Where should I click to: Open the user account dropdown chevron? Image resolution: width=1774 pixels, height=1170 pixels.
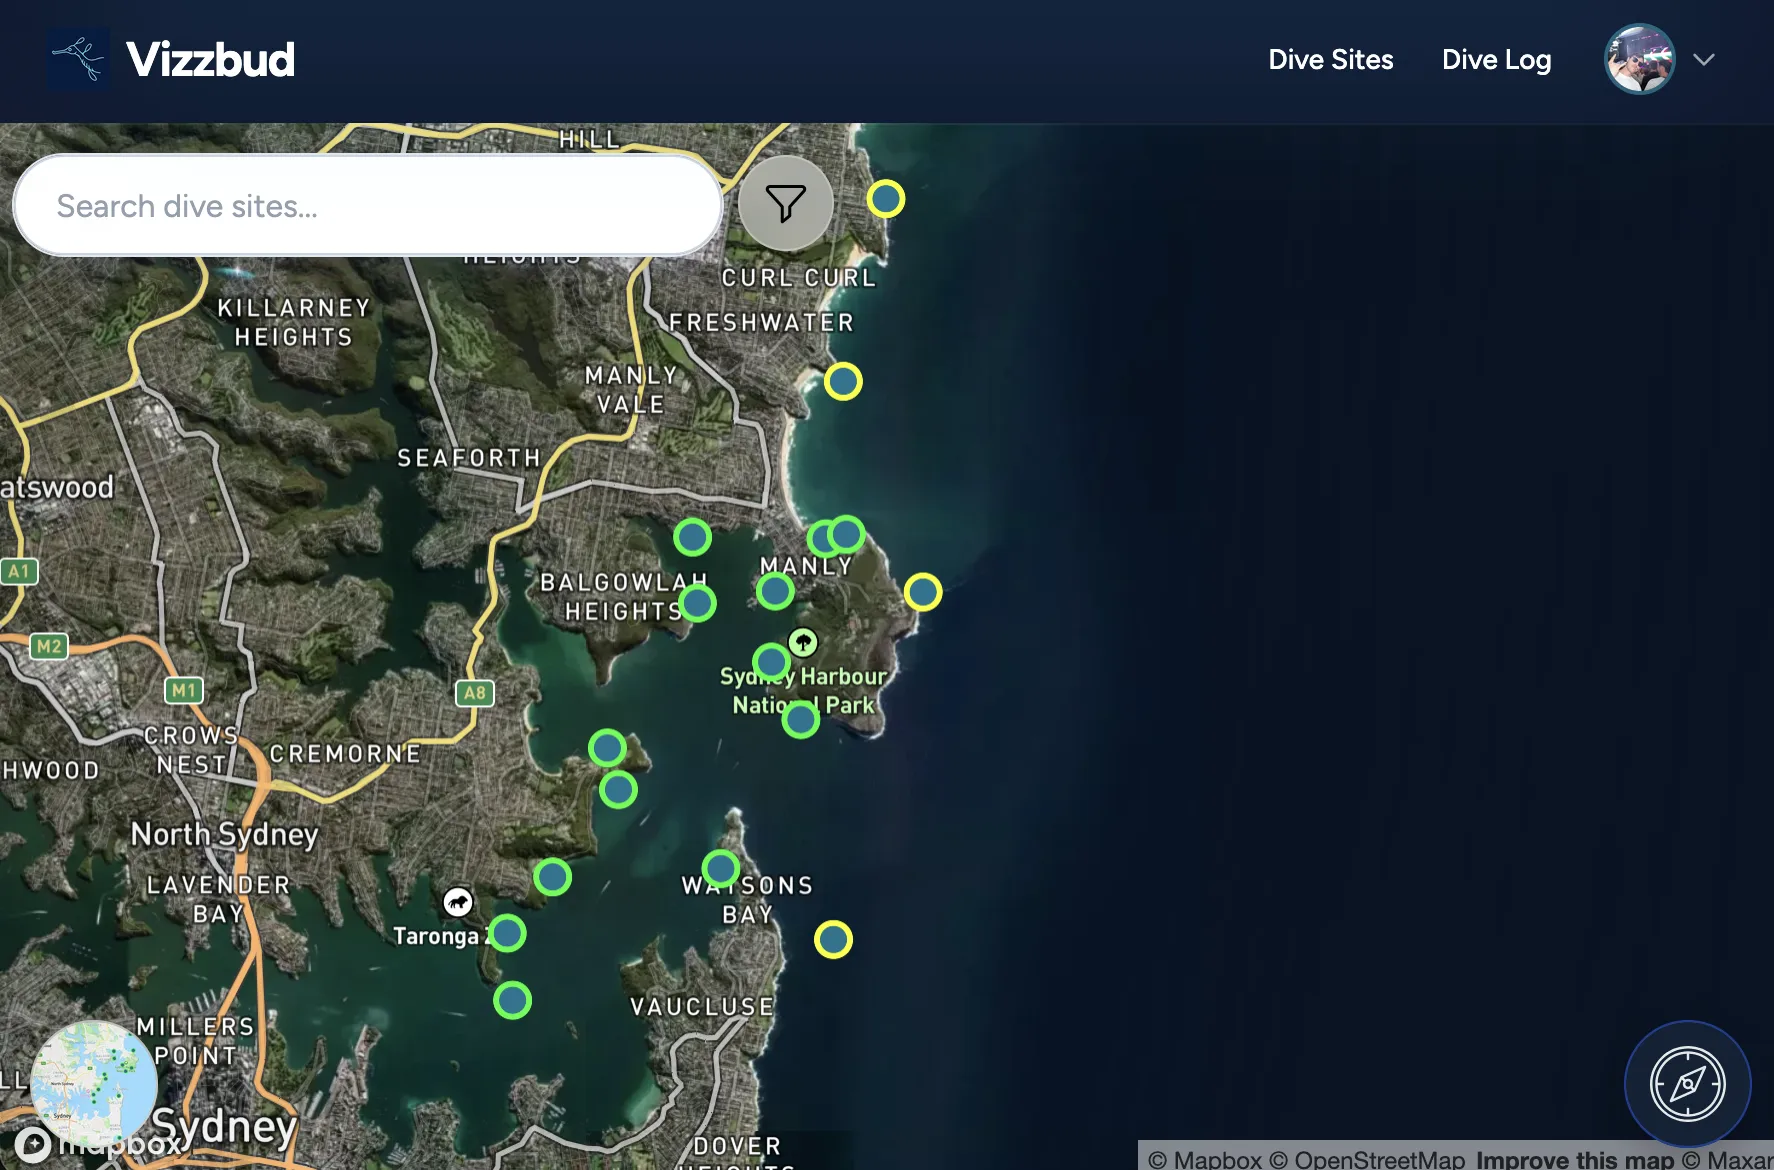pyautogui.click(x=1704, y=60)
